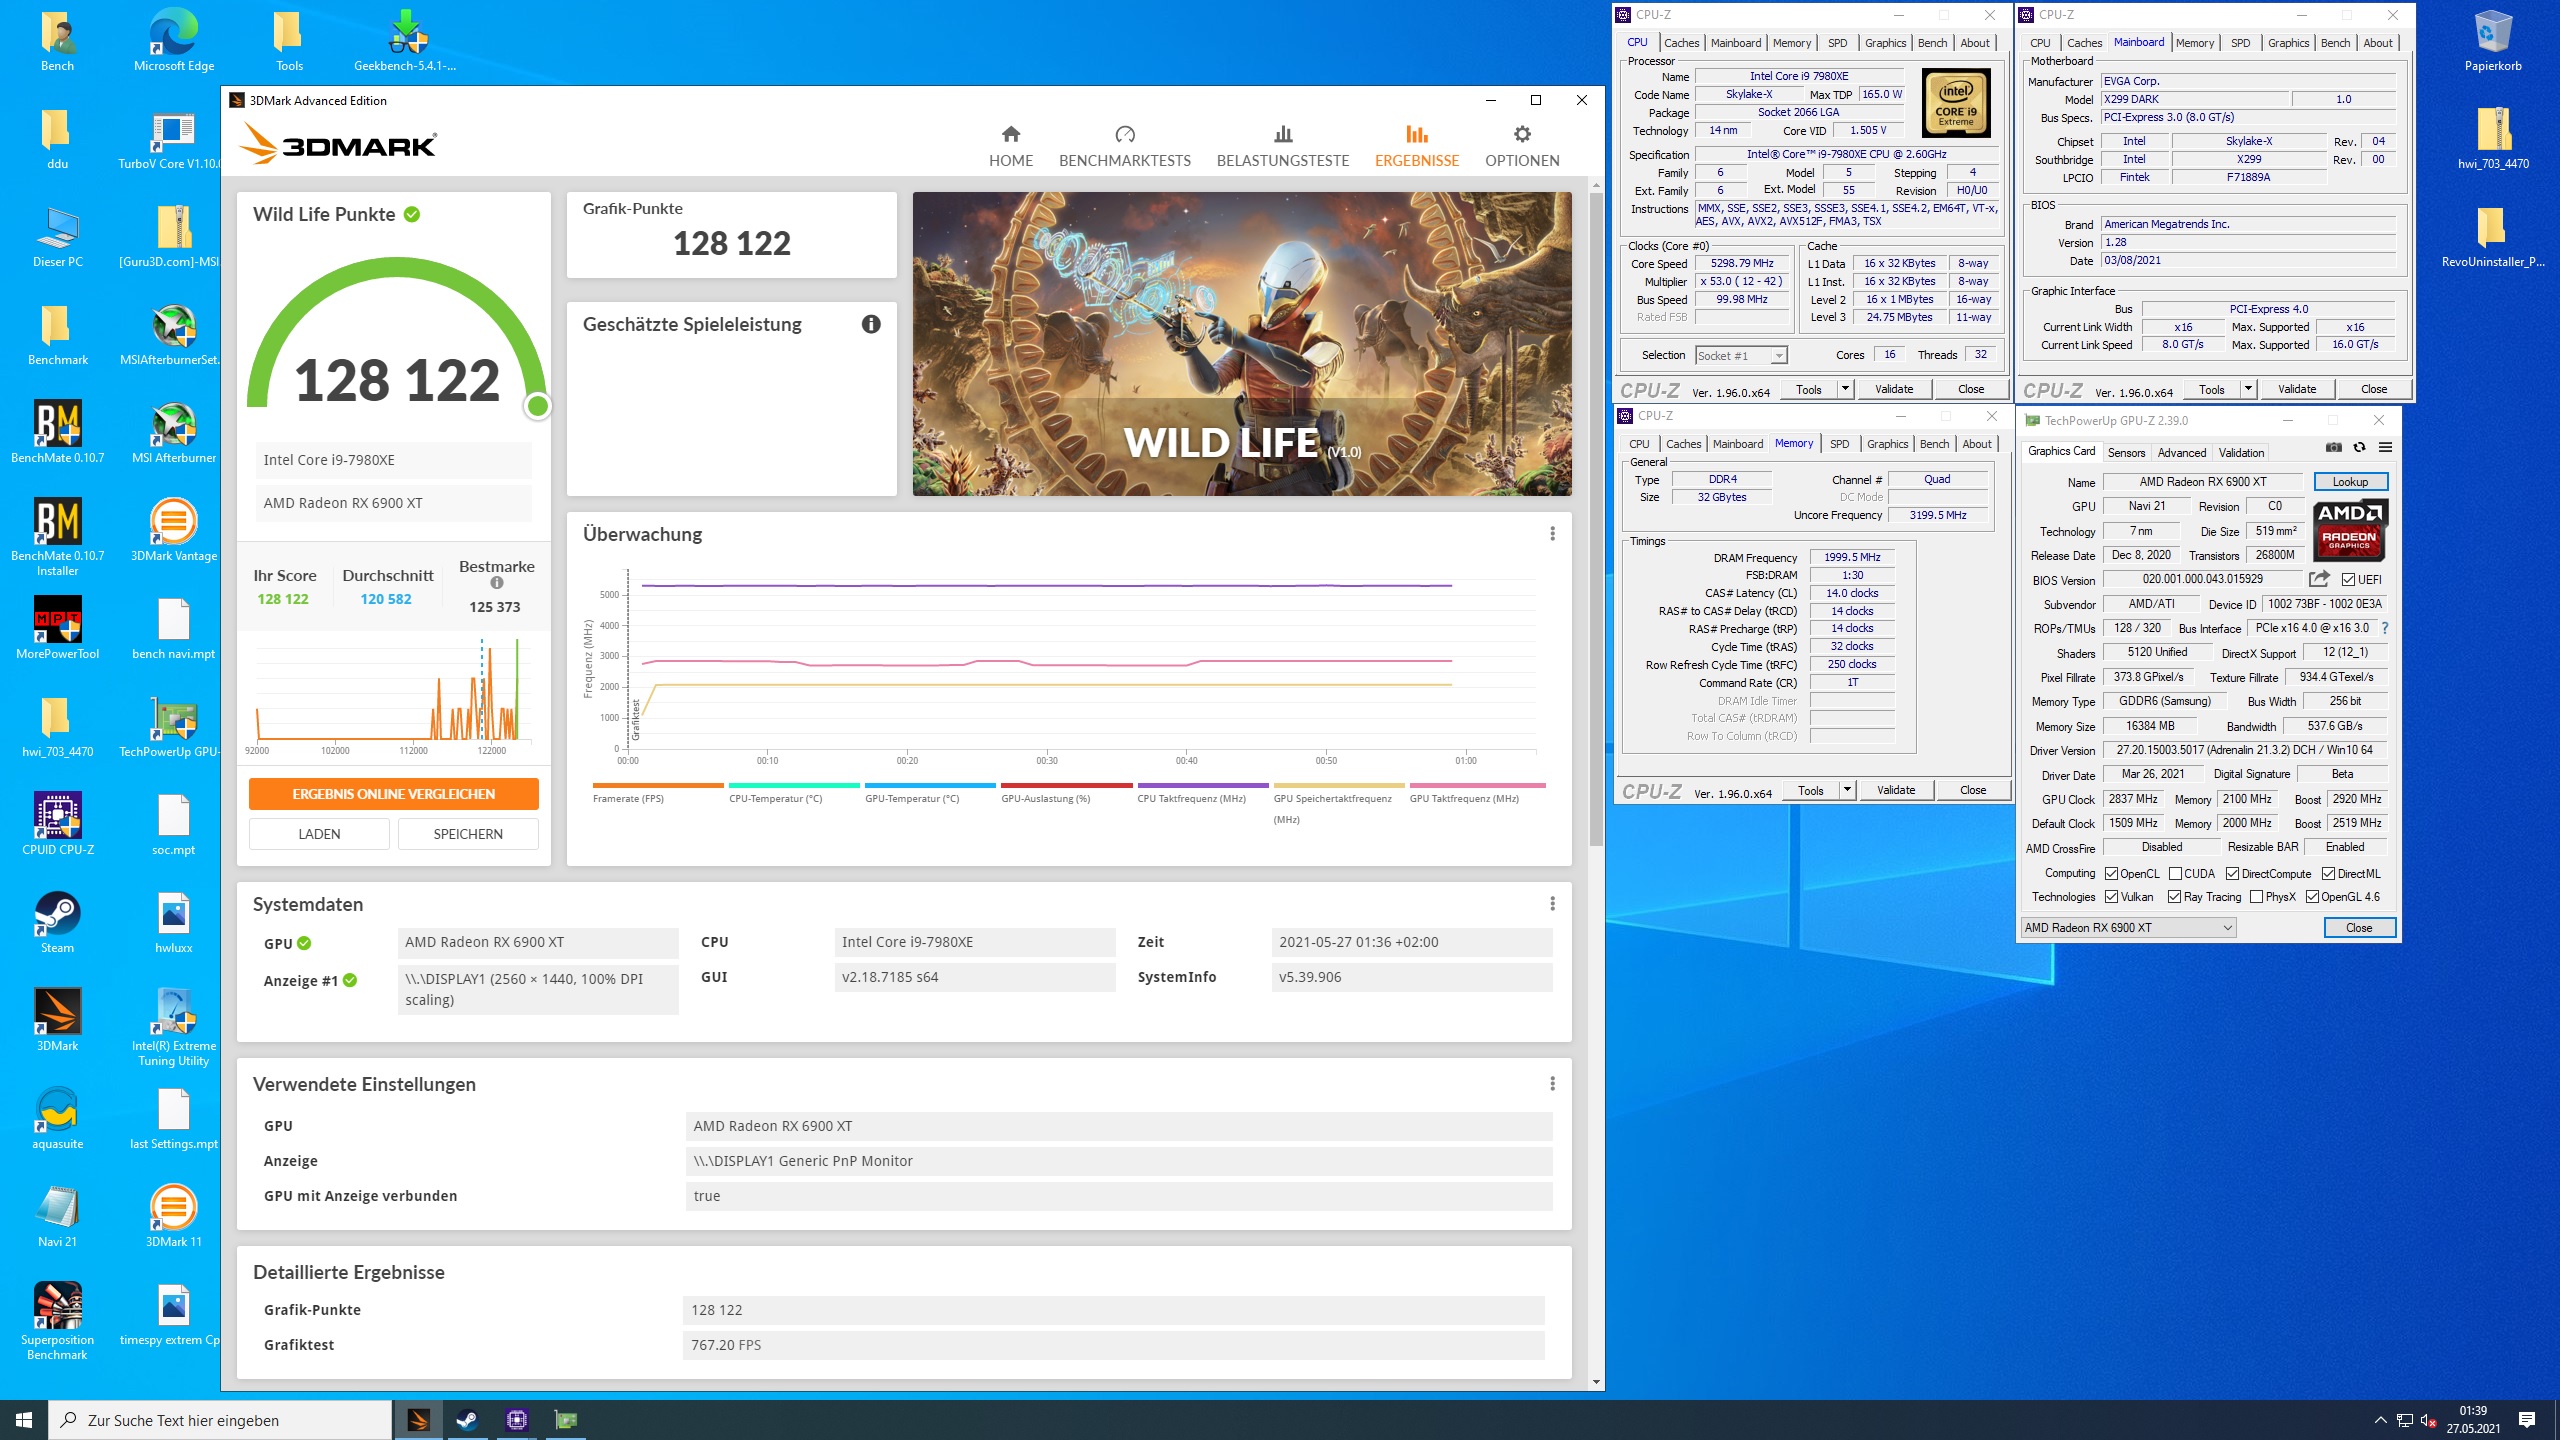The image size is (2560, 1440).
Task: Switch to ERGEBNISSE tab in 3DMark
Action: pyautogui.click(x=1416, y=145)
